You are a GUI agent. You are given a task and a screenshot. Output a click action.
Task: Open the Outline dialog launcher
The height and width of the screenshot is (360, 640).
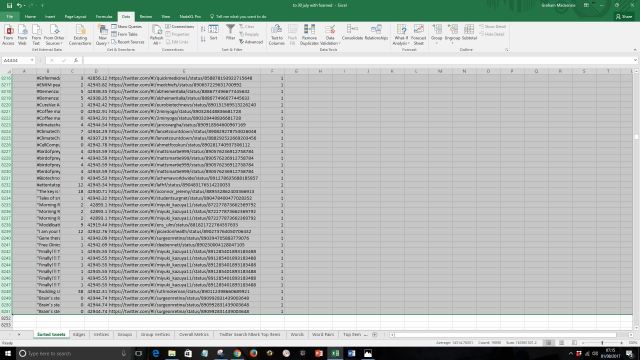[x=507, y=50]
